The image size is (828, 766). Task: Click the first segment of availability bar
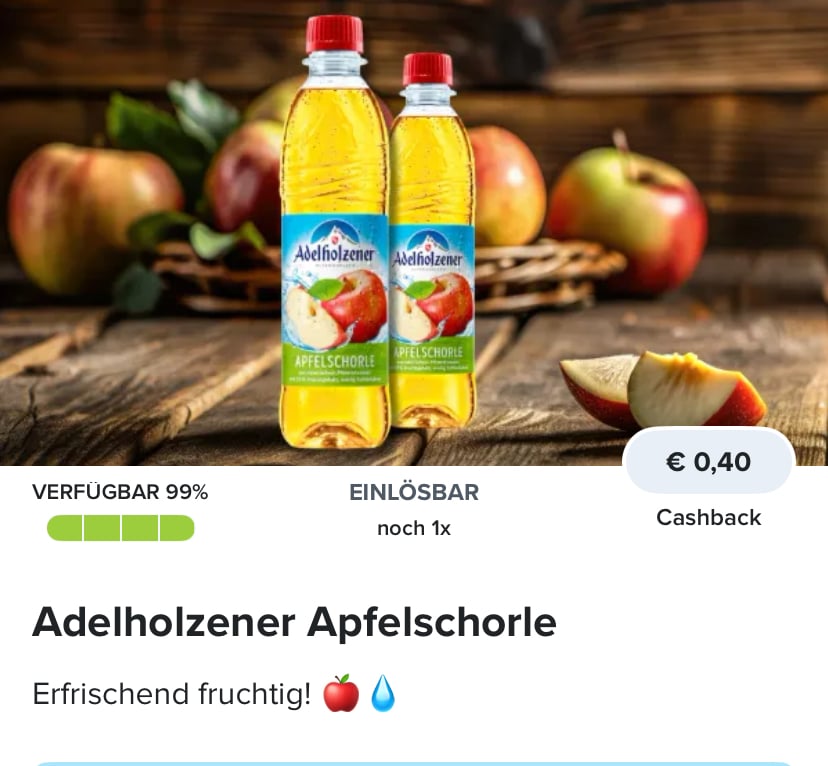pyautogui.click(x=64, y=528)
